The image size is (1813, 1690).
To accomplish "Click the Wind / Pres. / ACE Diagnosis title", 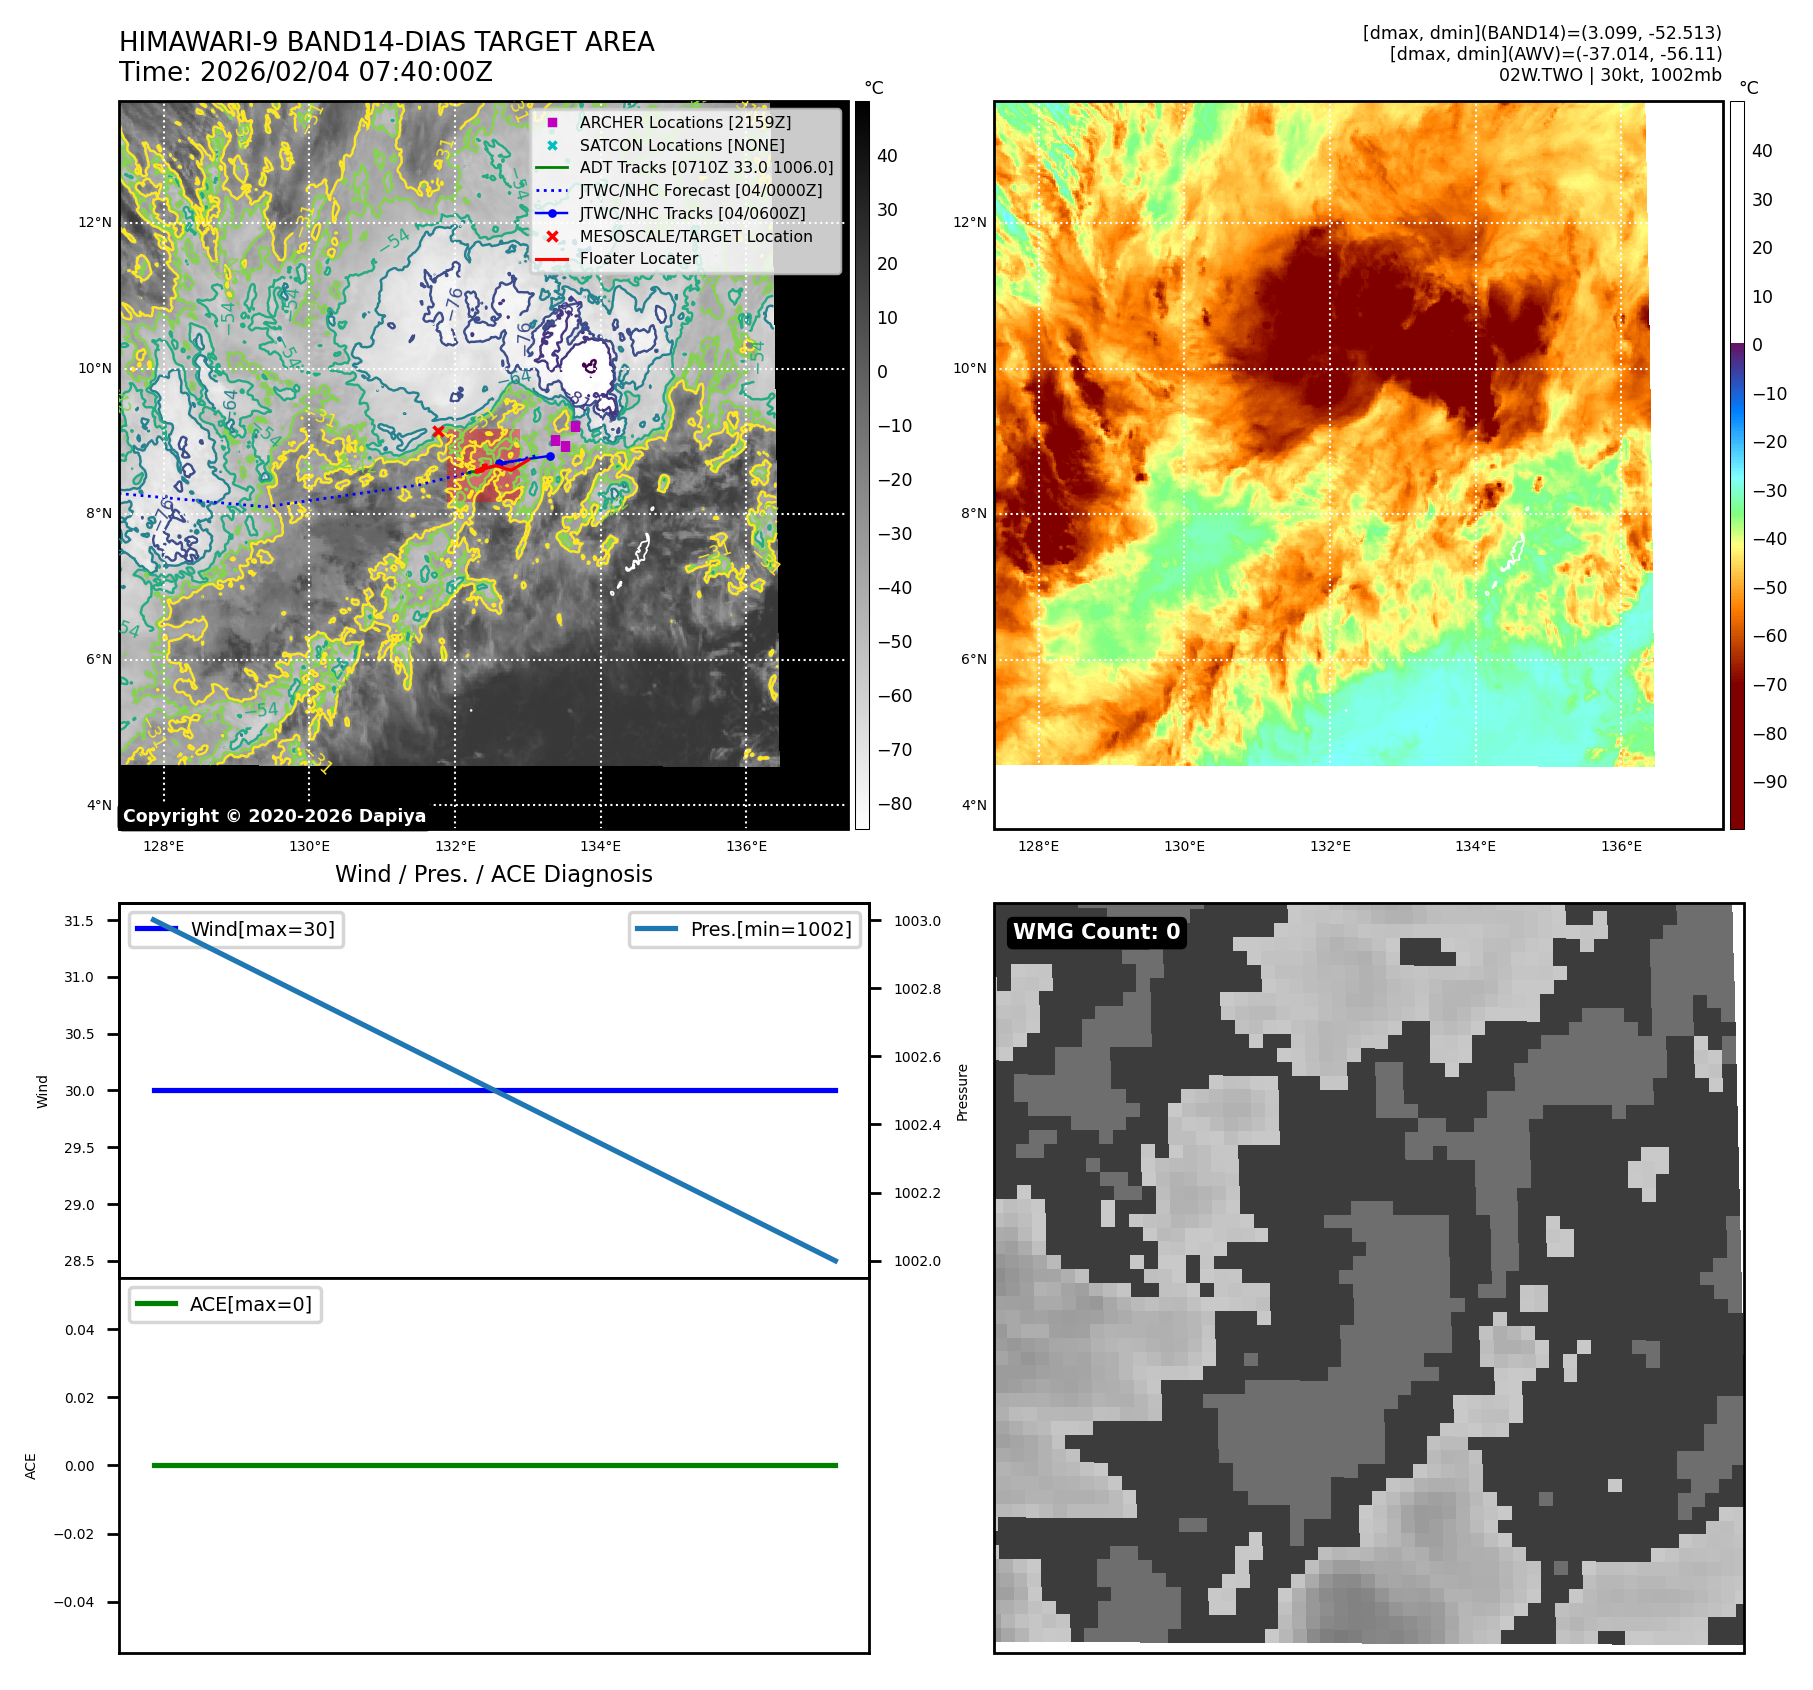I will (x=493, y=874).
